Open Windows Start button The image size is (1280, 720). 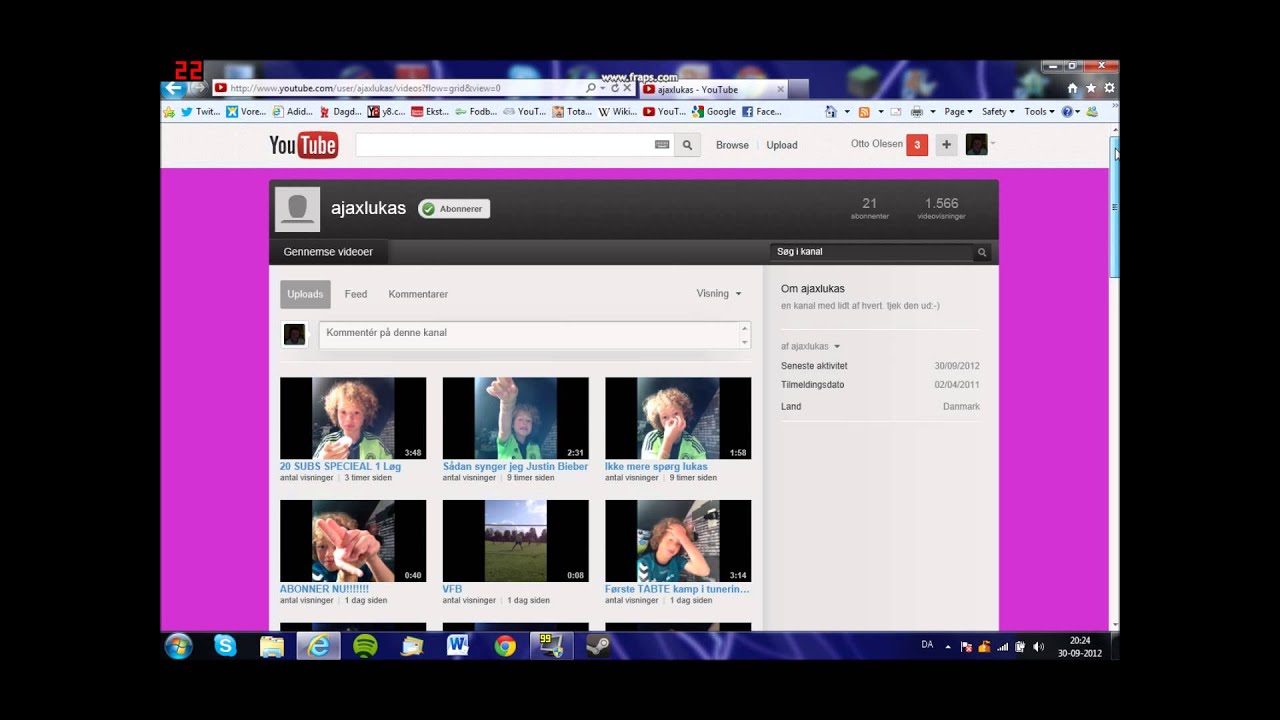179,646
